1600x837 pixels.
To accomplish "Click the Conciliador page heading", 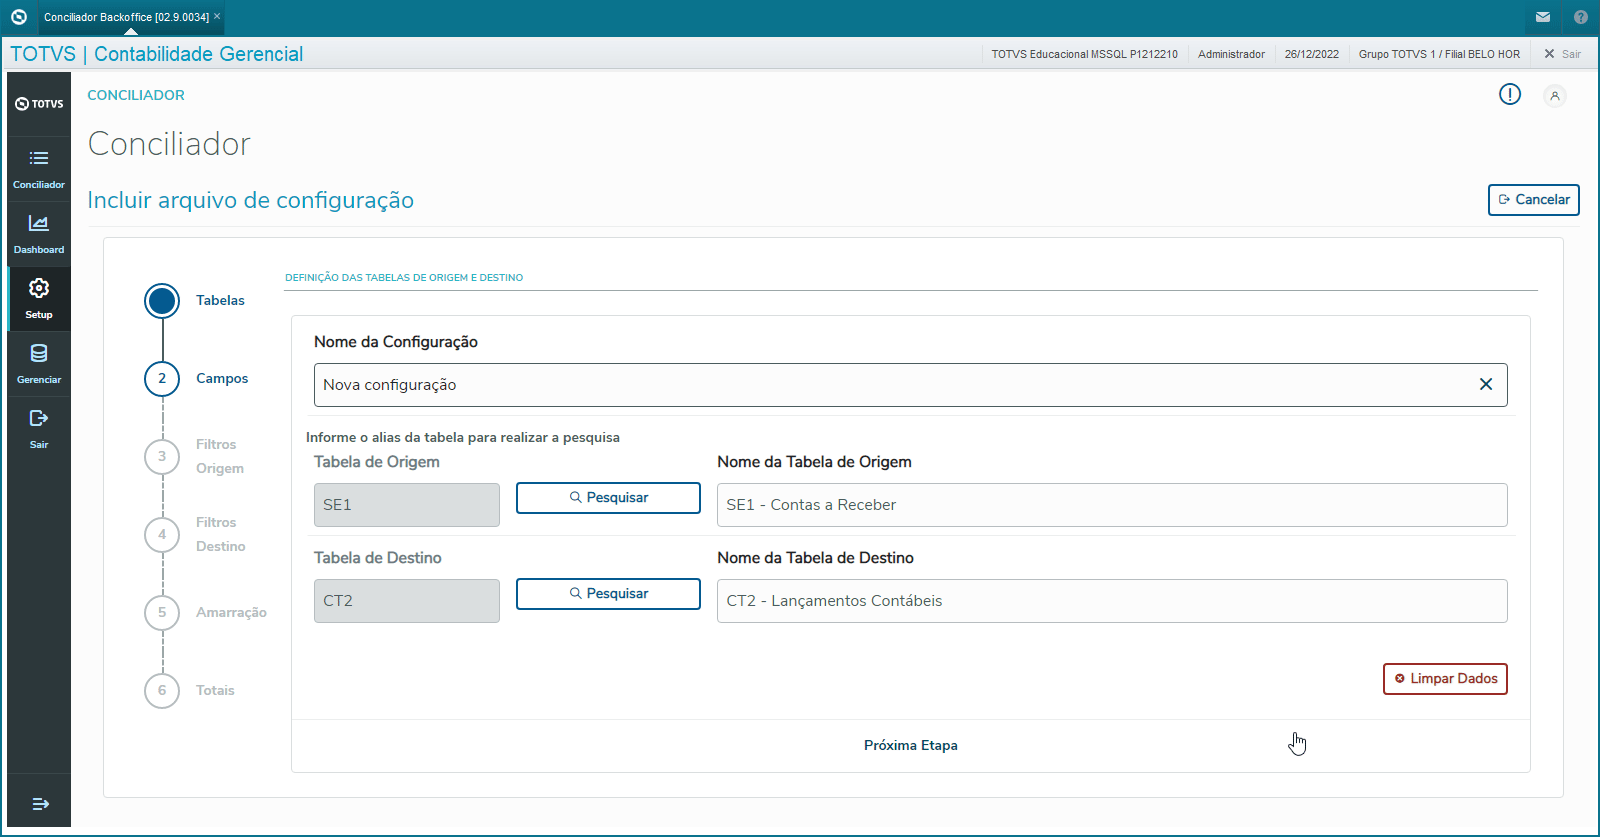I will click(x=169, y=144).
